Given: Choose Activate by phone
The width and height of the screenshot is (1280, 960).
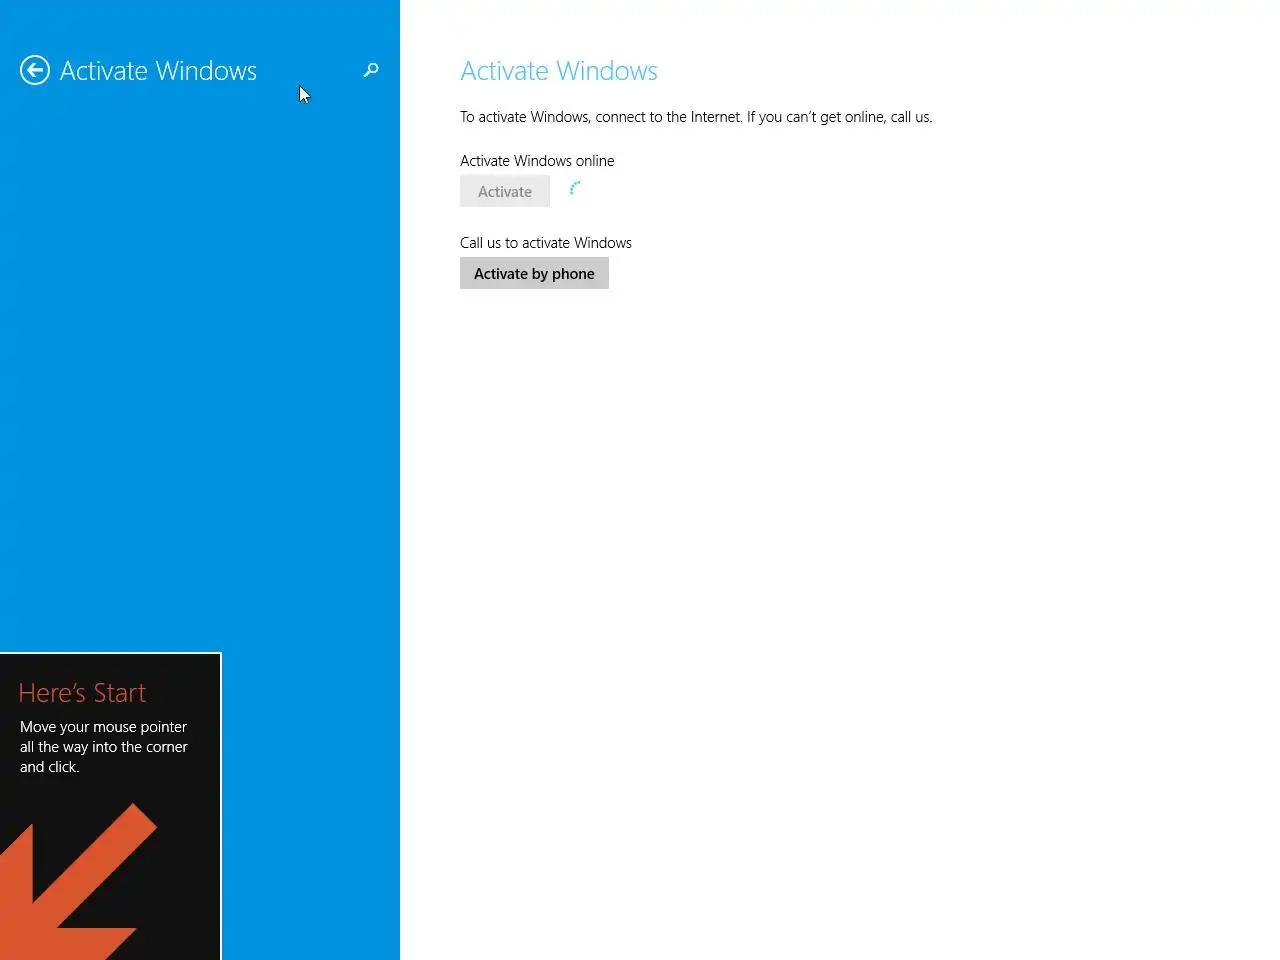Looking at the screenshot, I should [x=534, y=273].
